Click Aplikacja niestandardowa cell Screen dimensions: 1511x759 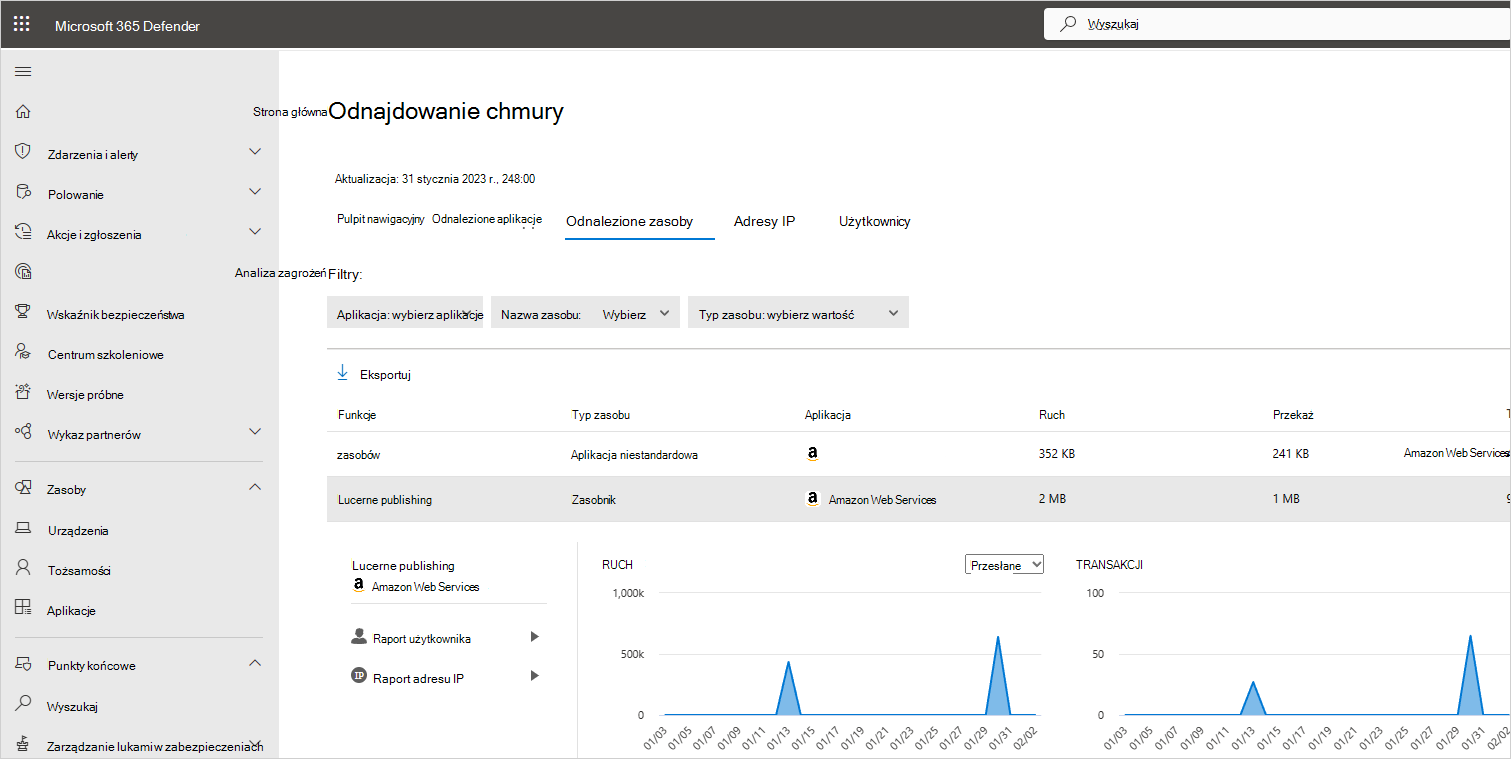(634, 454)
